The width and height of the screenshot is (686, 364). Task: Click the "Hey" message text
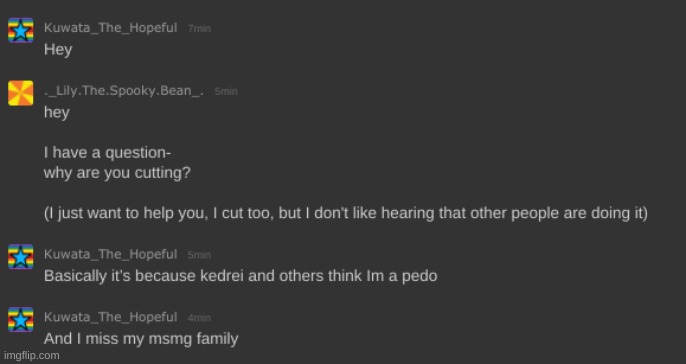pyautogui.click(x=58, y=49)
